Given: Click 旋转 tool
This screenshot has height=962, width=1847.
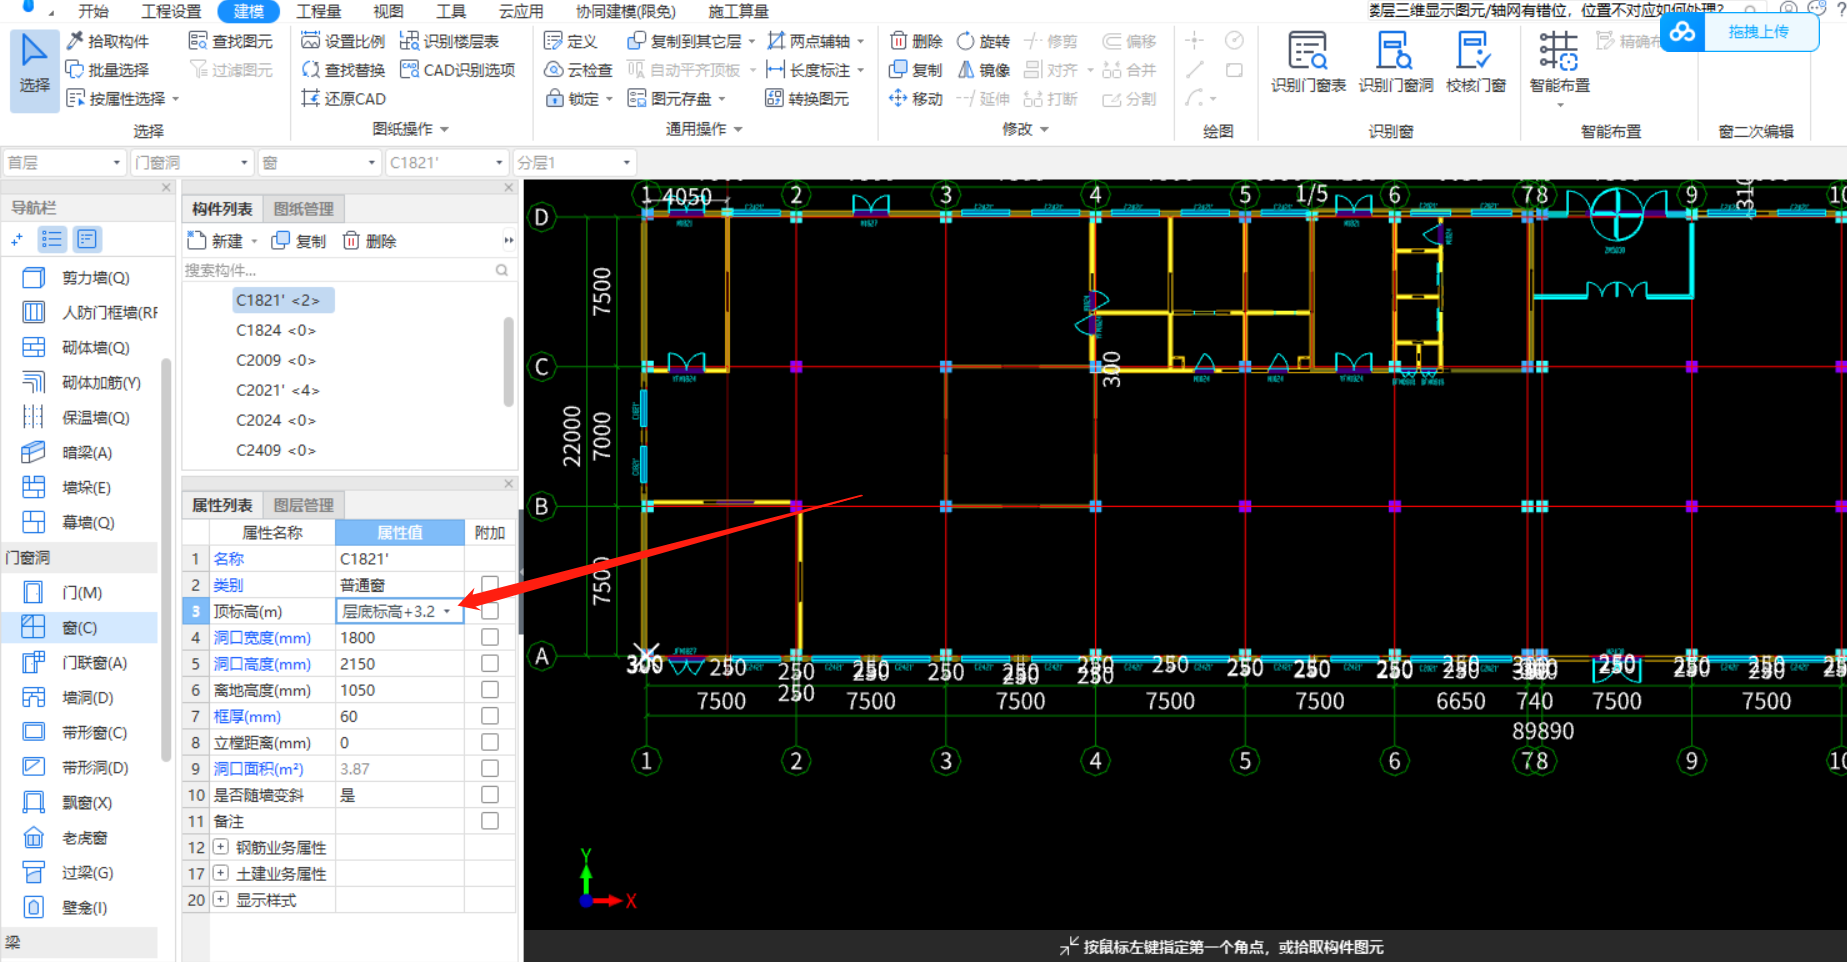Looking at the screenshot, I should [983, 41].
